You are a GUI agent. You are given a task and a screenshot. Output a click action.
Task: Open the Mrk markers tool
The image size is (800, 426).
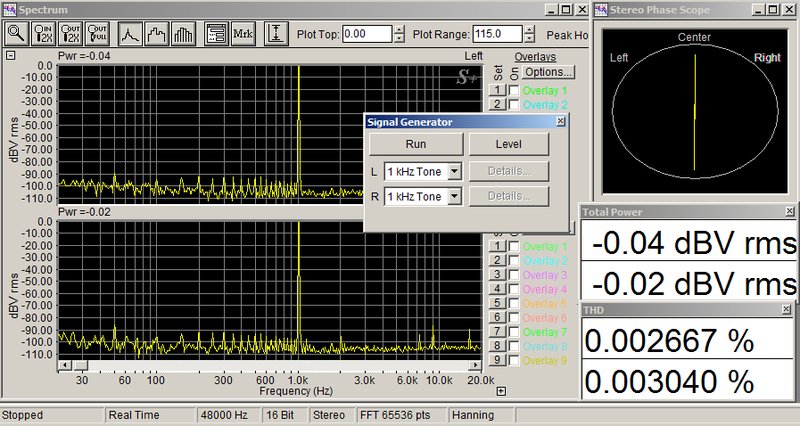(243, 34)
